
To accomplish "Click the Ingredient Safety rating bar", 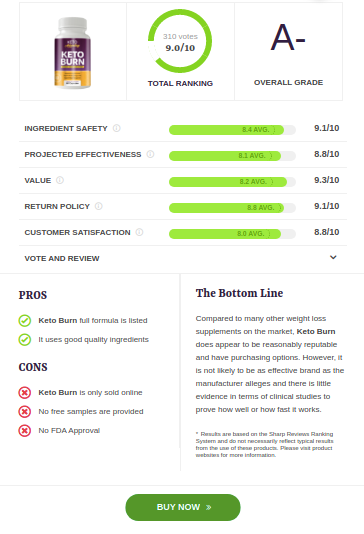I will pyautogui.click(x=232, y=130).
